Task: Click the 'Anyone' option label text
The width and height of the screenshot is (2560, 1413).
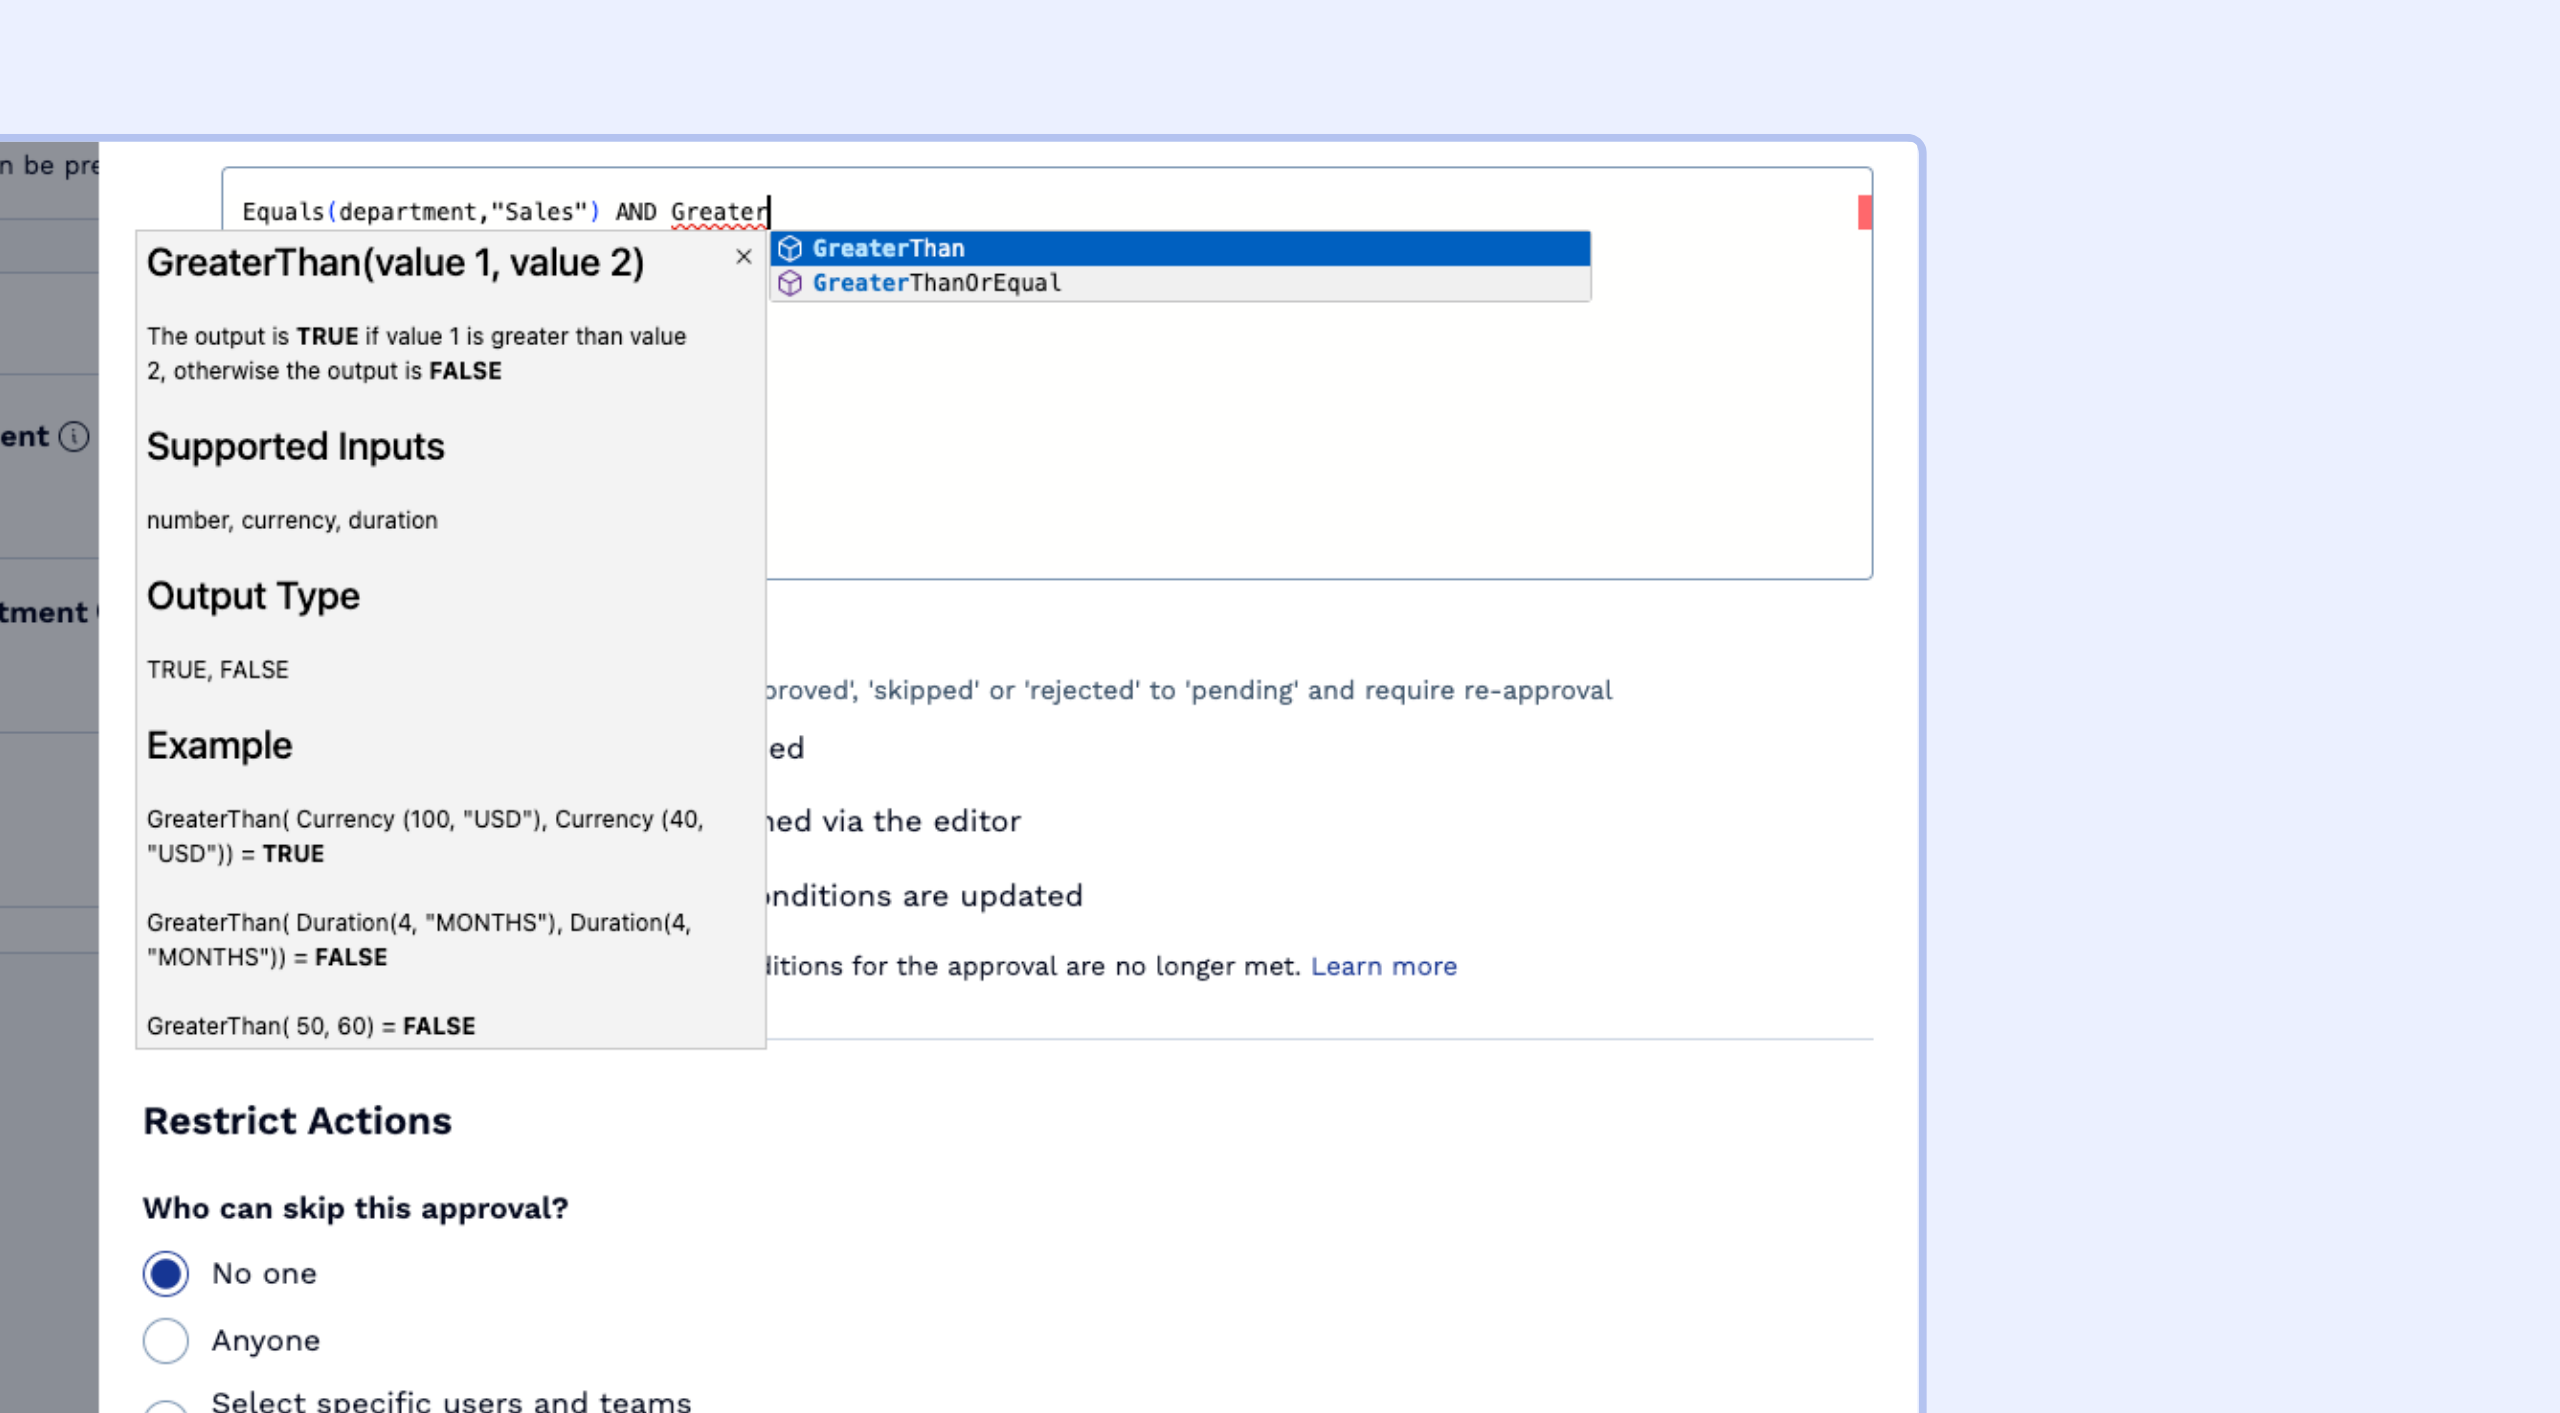Action: tap(266, 1340)
